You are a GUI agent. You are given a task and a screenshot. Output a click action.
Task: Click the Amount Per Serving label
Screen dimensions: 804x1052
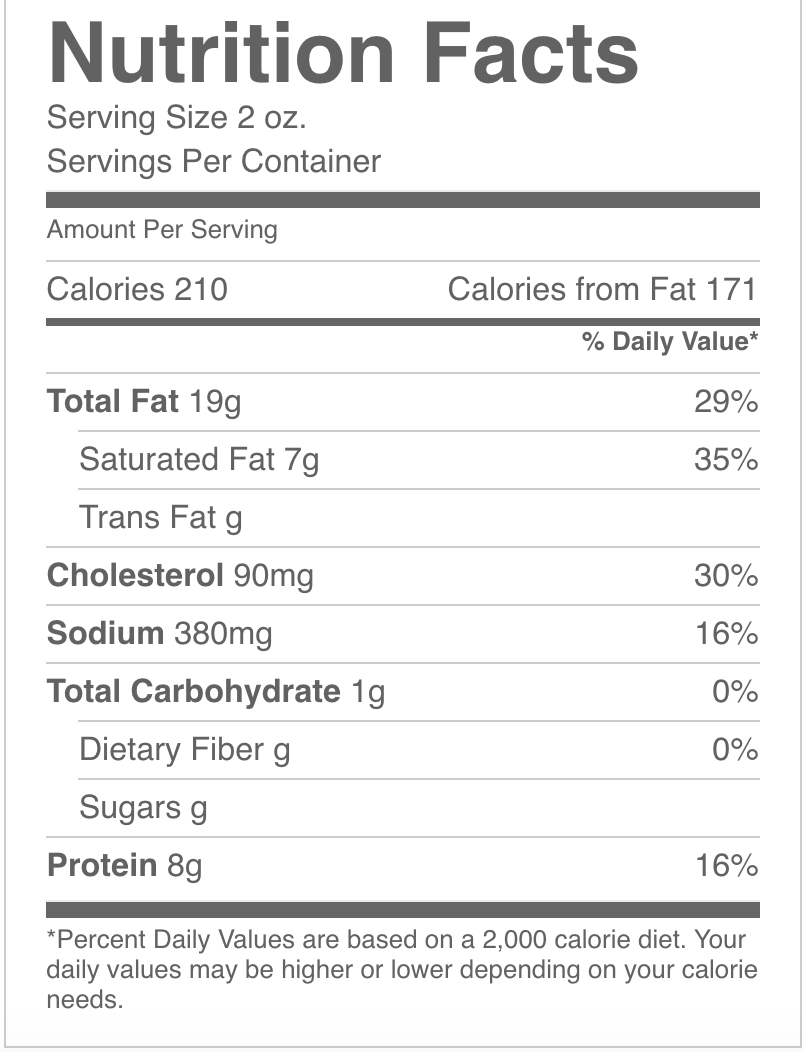coord(162,229)
